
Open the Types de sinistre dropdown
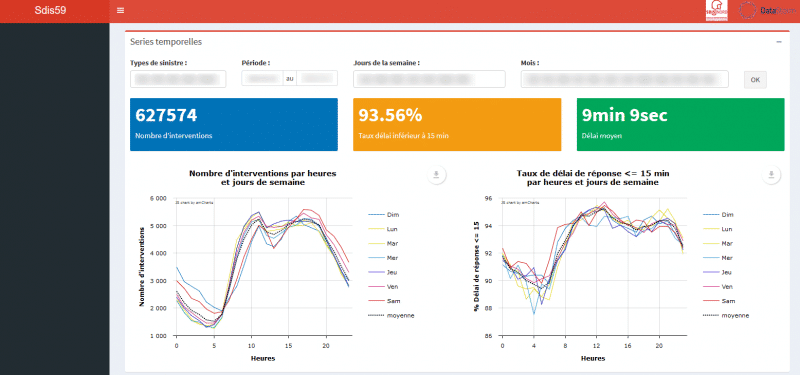(x=178, y=79)
